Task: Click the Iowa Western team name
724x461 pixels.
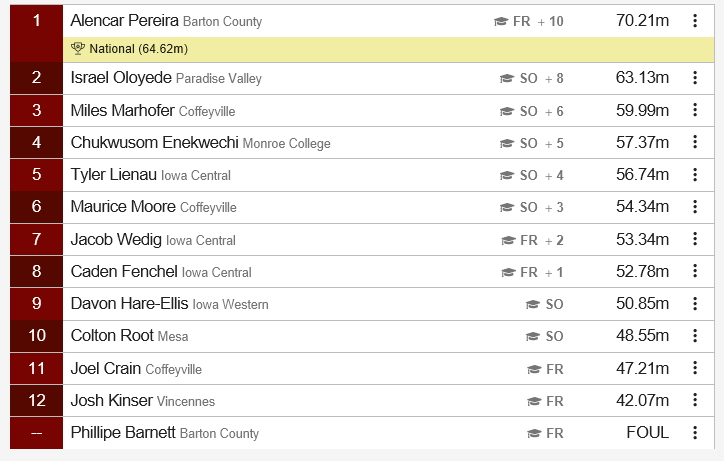Action: click(230, 304)
